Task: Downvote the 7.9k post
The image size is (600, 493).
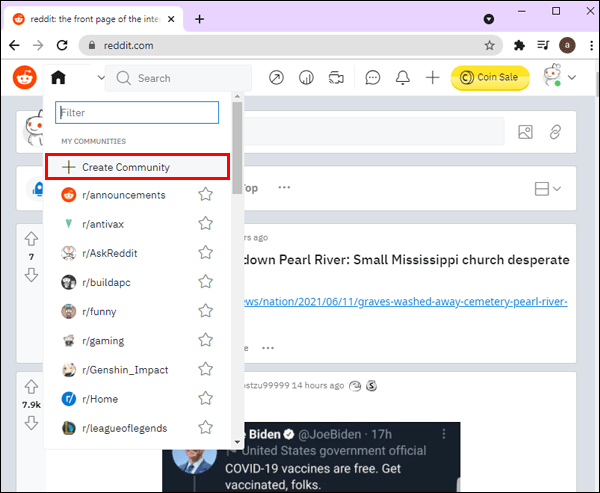Action: [31, 423]
